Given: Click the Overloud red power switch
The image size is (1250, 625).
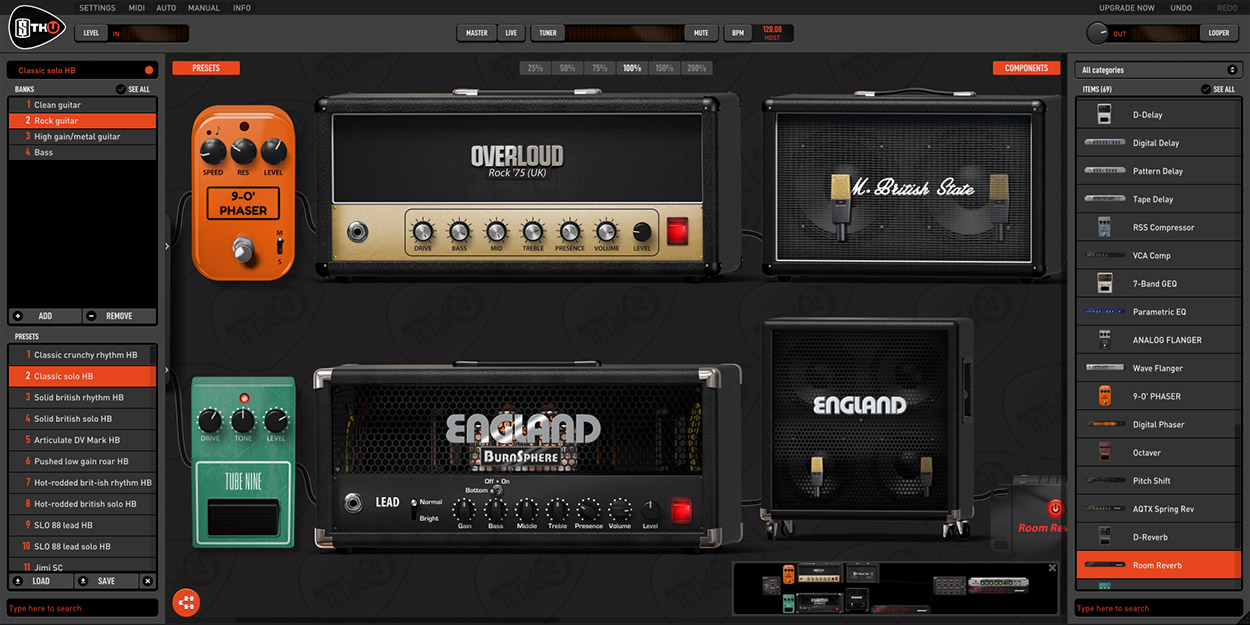Looking at the screenshot, I should tap(679, 232).
